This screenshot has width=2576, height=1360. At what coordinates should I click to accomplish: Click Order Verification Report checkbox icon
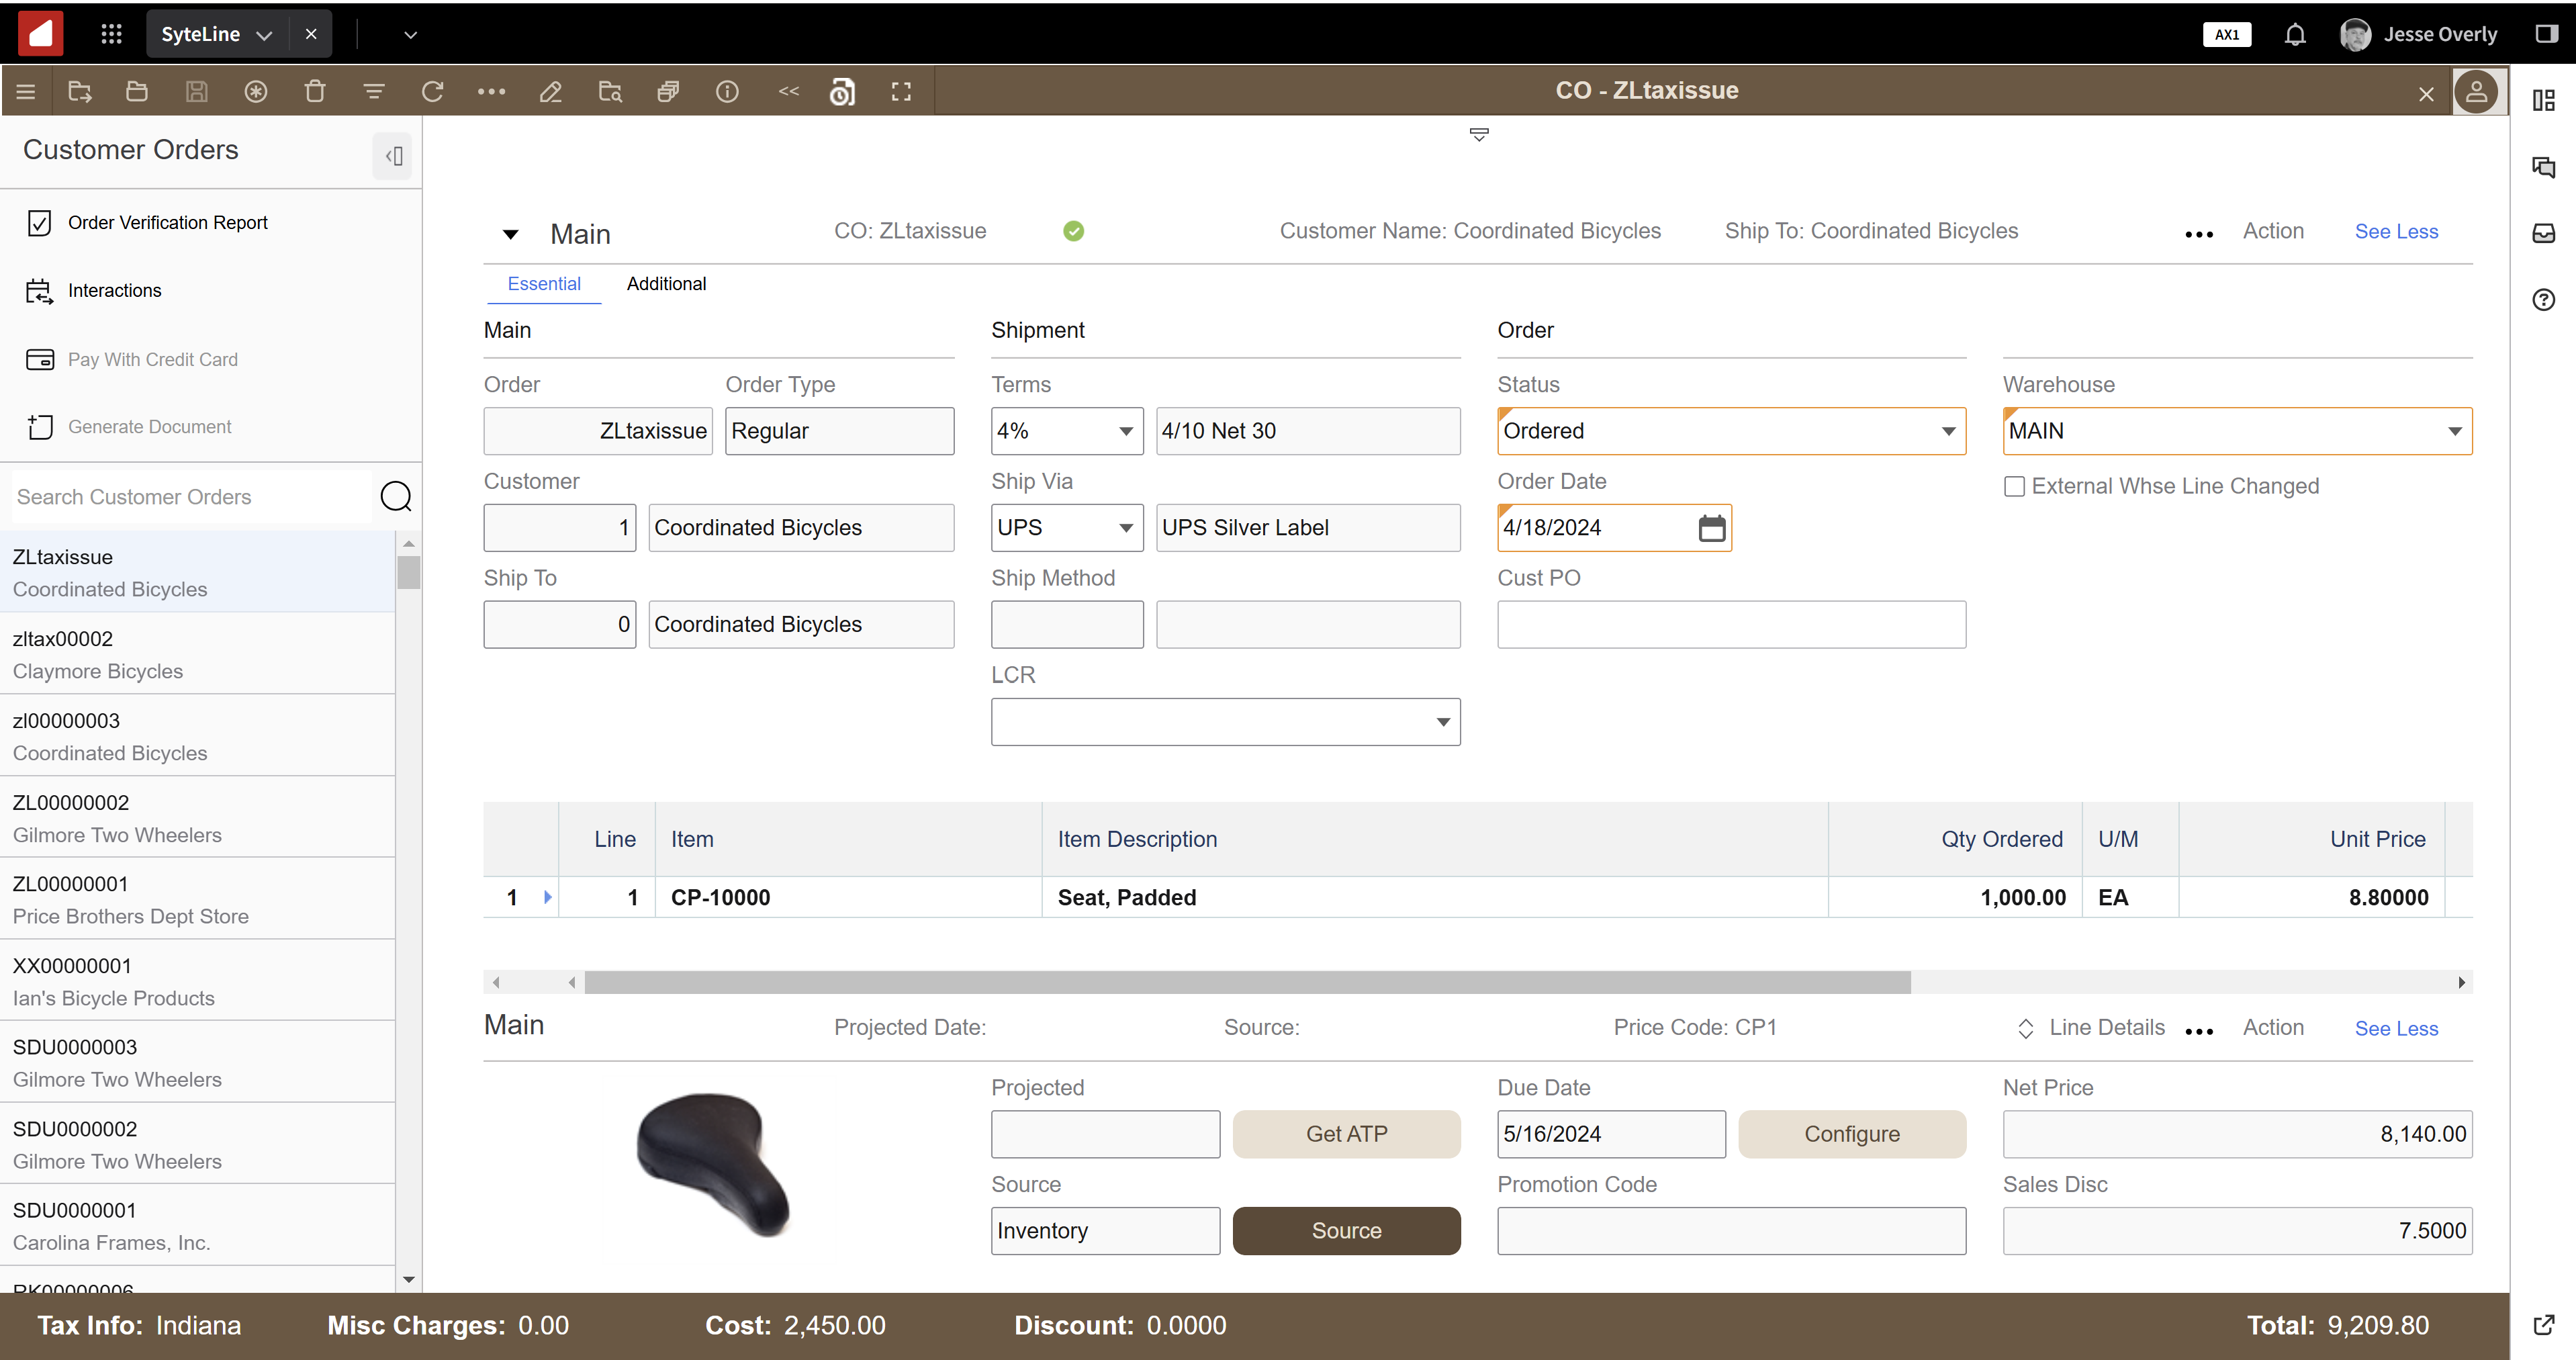click(39, 222)
